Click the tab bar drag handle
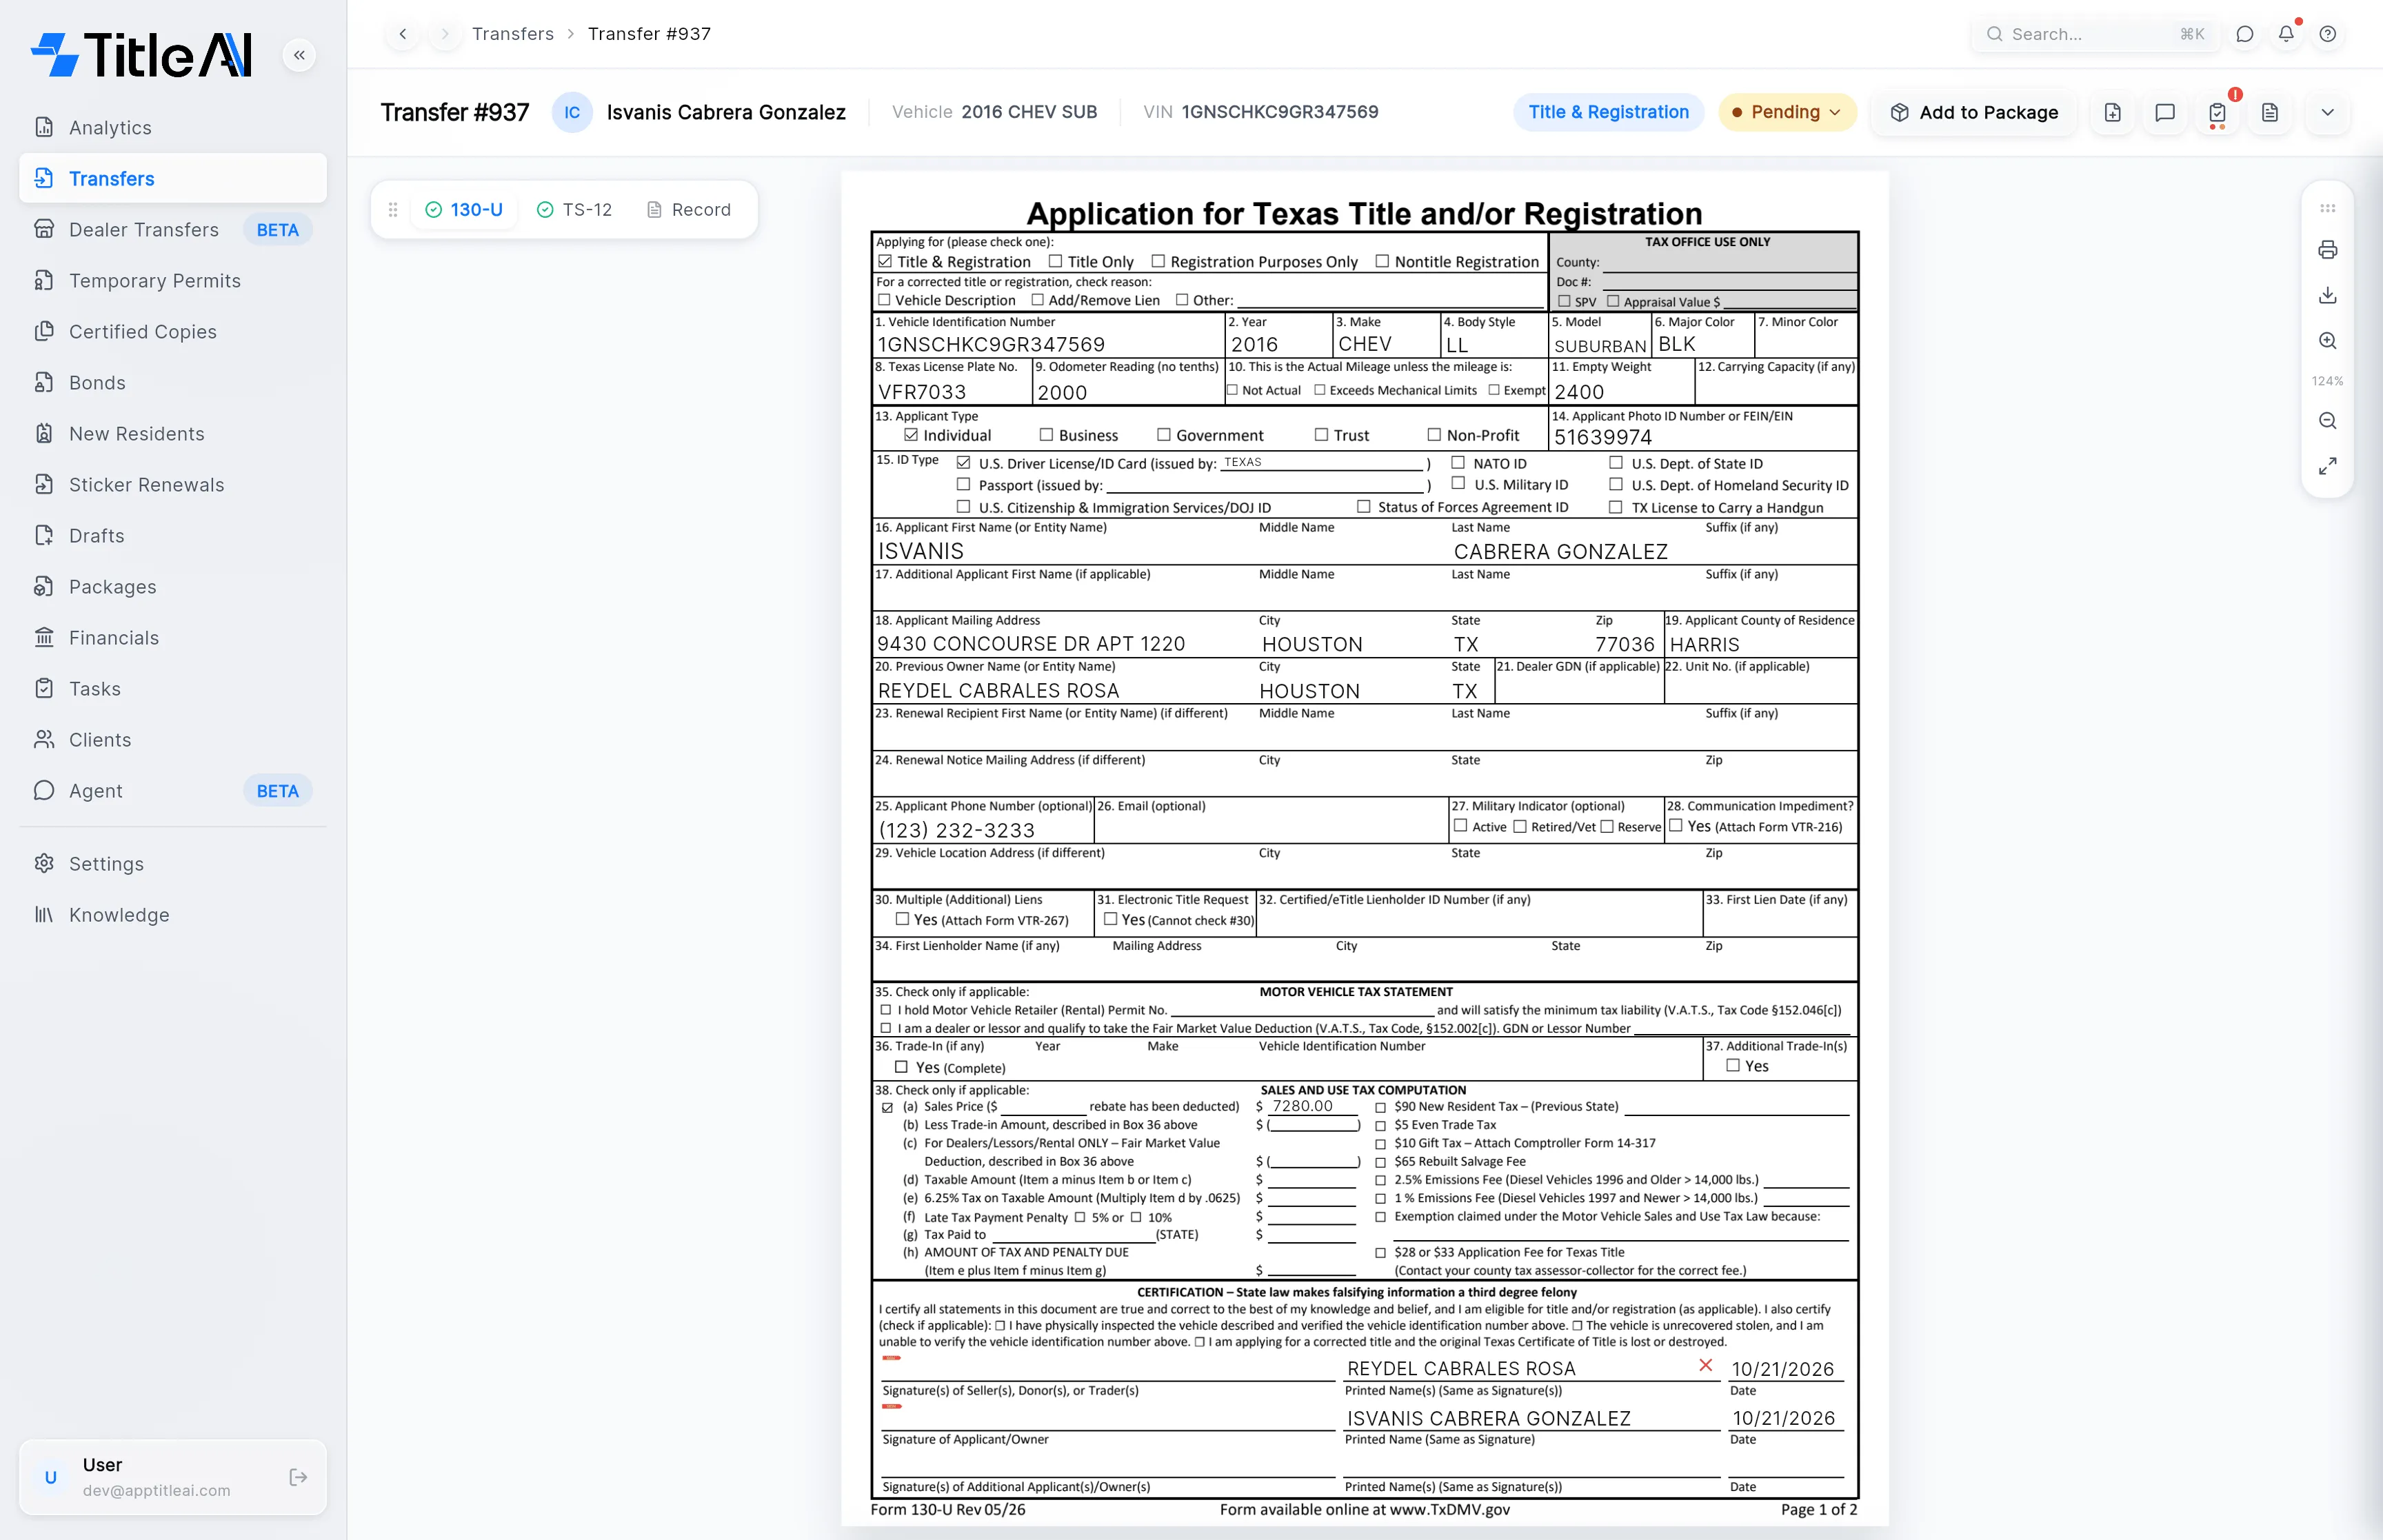Screen dimensions: 2383x1540 pos(393,209)
